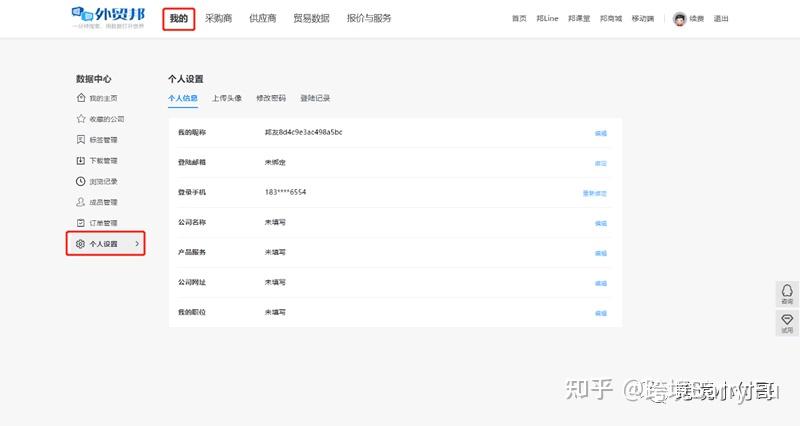Click the home icon beside 我的主页
The width and height of the screenshot is (800, 426).
coord(81,97)
